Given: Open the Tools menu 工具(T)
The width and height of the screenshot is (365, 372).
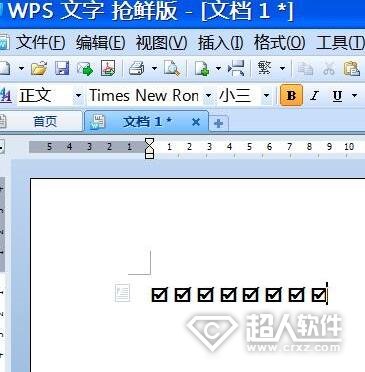Looking at the screenshot, I should pyautogui.click(x=340, y=43).
